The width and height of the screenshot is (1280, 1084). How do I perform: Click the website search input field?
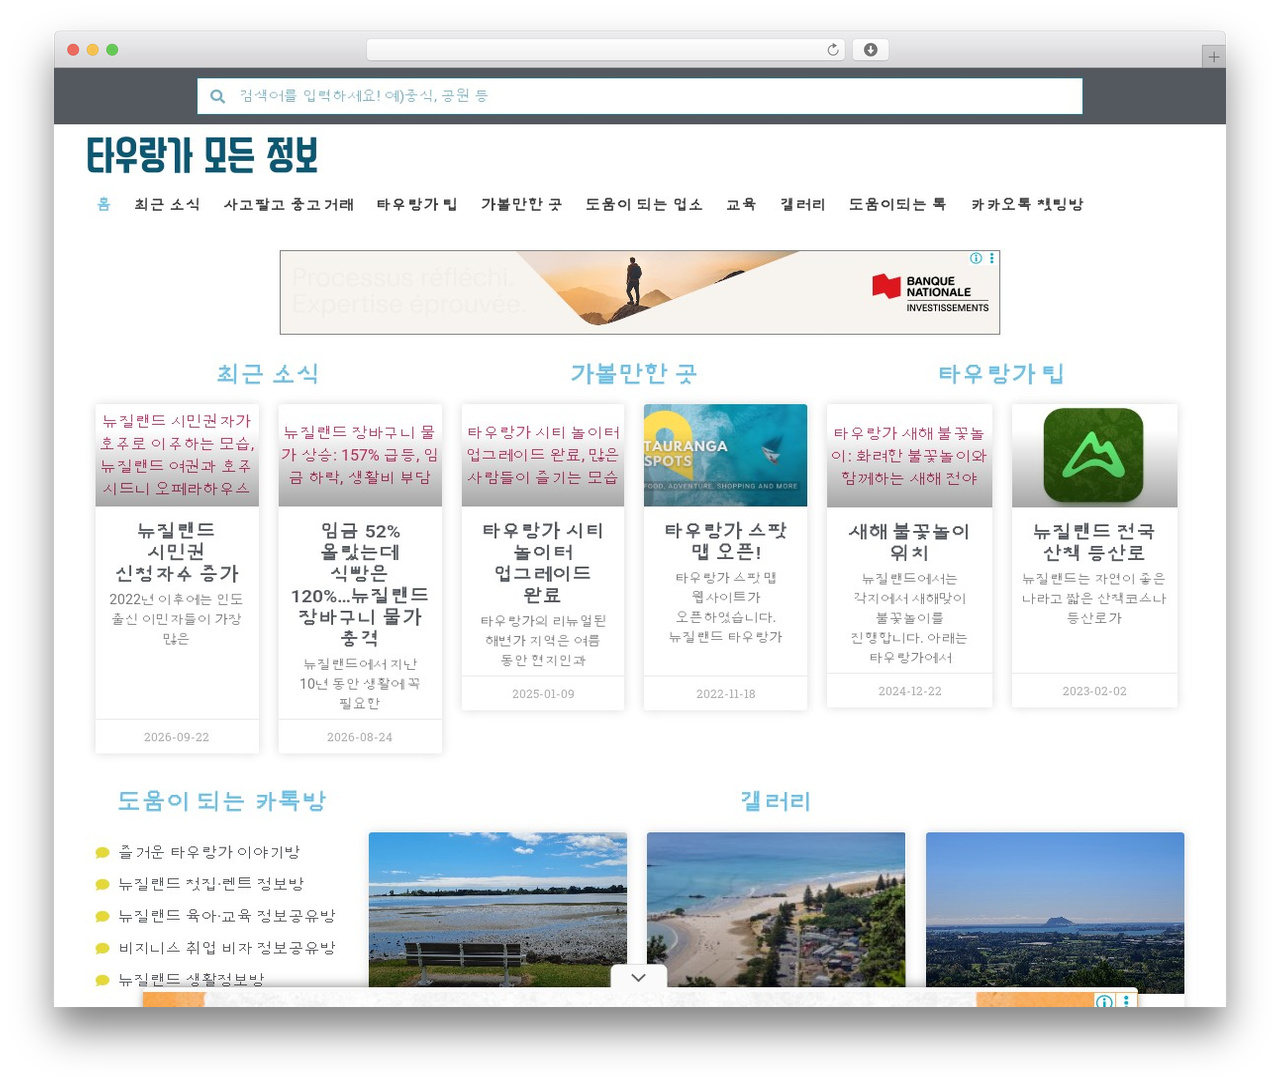640,96
